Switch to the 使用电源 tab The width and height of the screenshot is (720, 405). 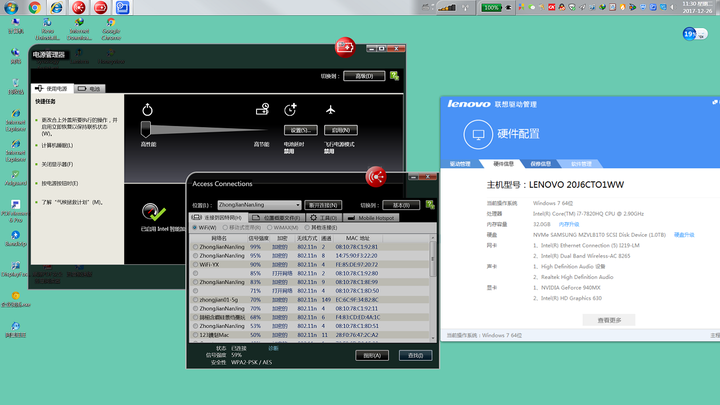(52, 88)
